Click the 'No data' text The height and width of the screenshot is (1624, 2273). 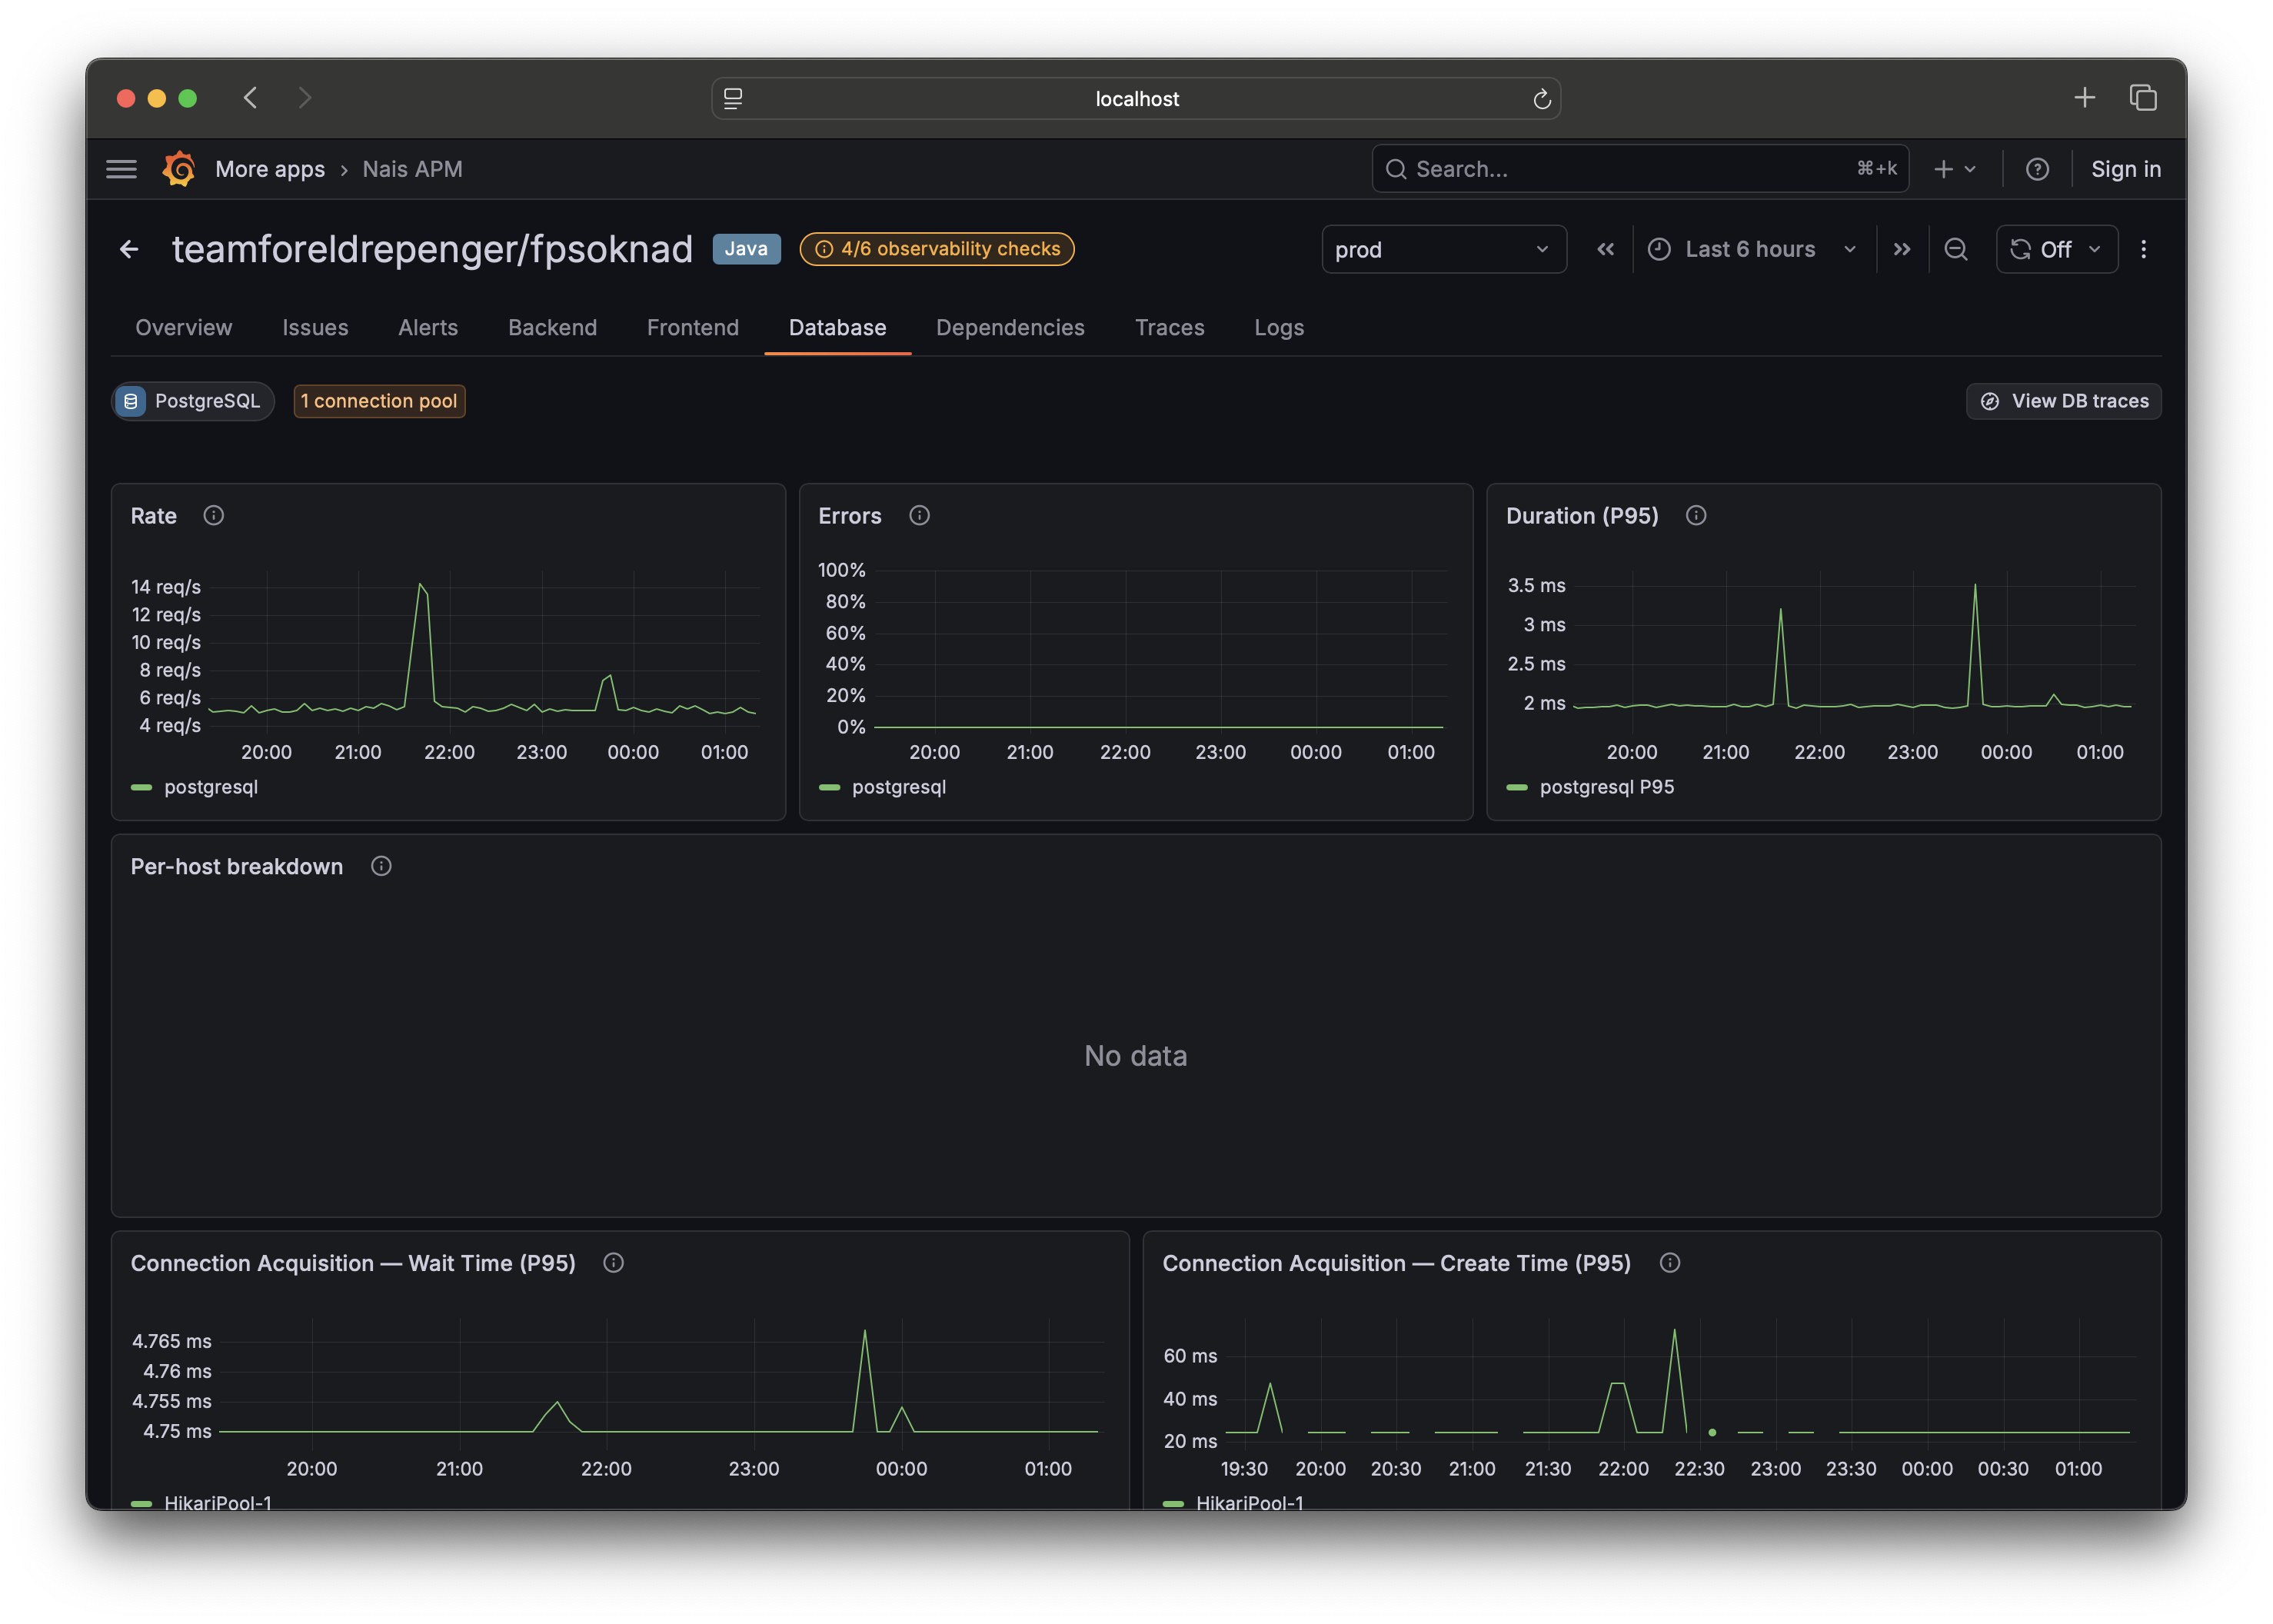pyautogui.click(x=1136, y=1056)
